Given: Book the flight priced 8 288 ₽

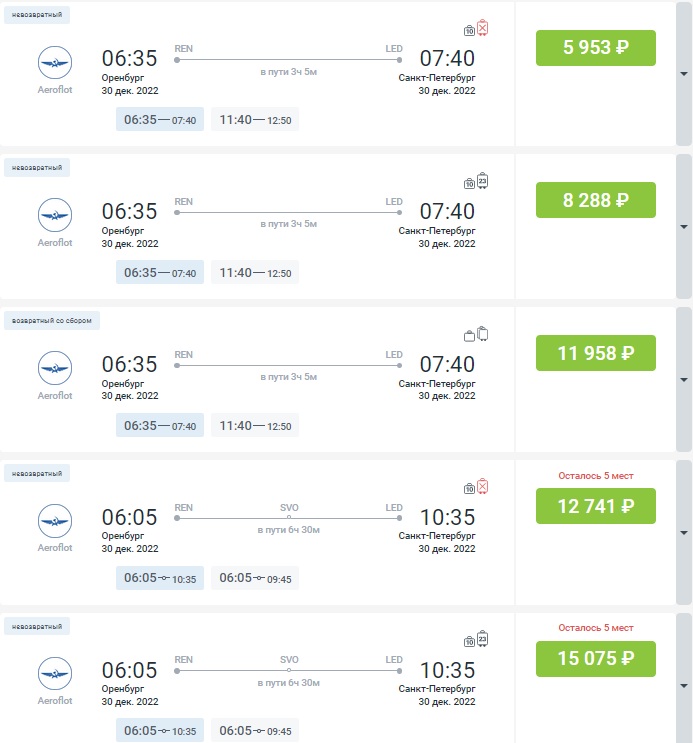Looking at the screenshot, I should [595, 200].
